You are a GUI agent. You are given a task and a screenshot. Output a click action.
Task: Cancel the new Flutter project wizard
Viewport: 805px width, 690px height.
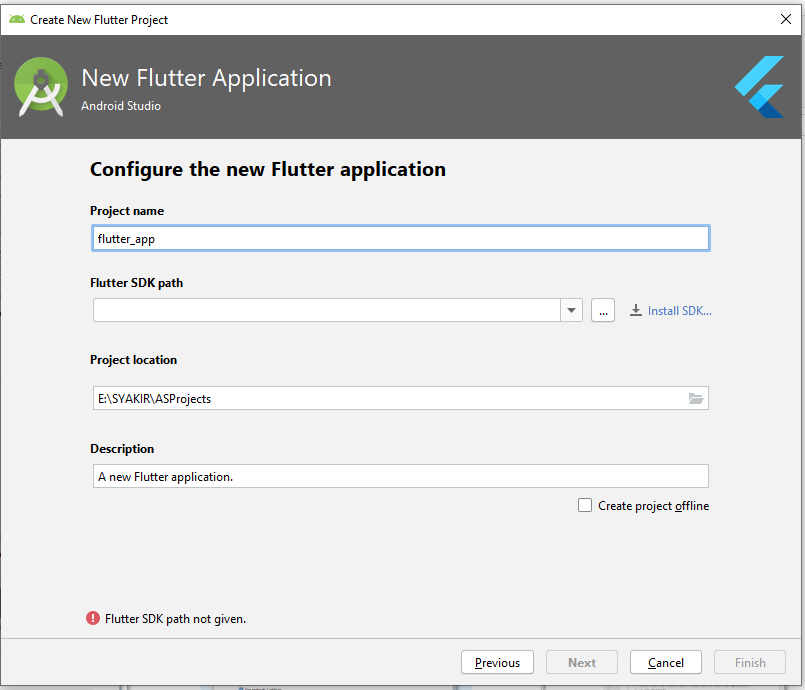pos(666,662)
